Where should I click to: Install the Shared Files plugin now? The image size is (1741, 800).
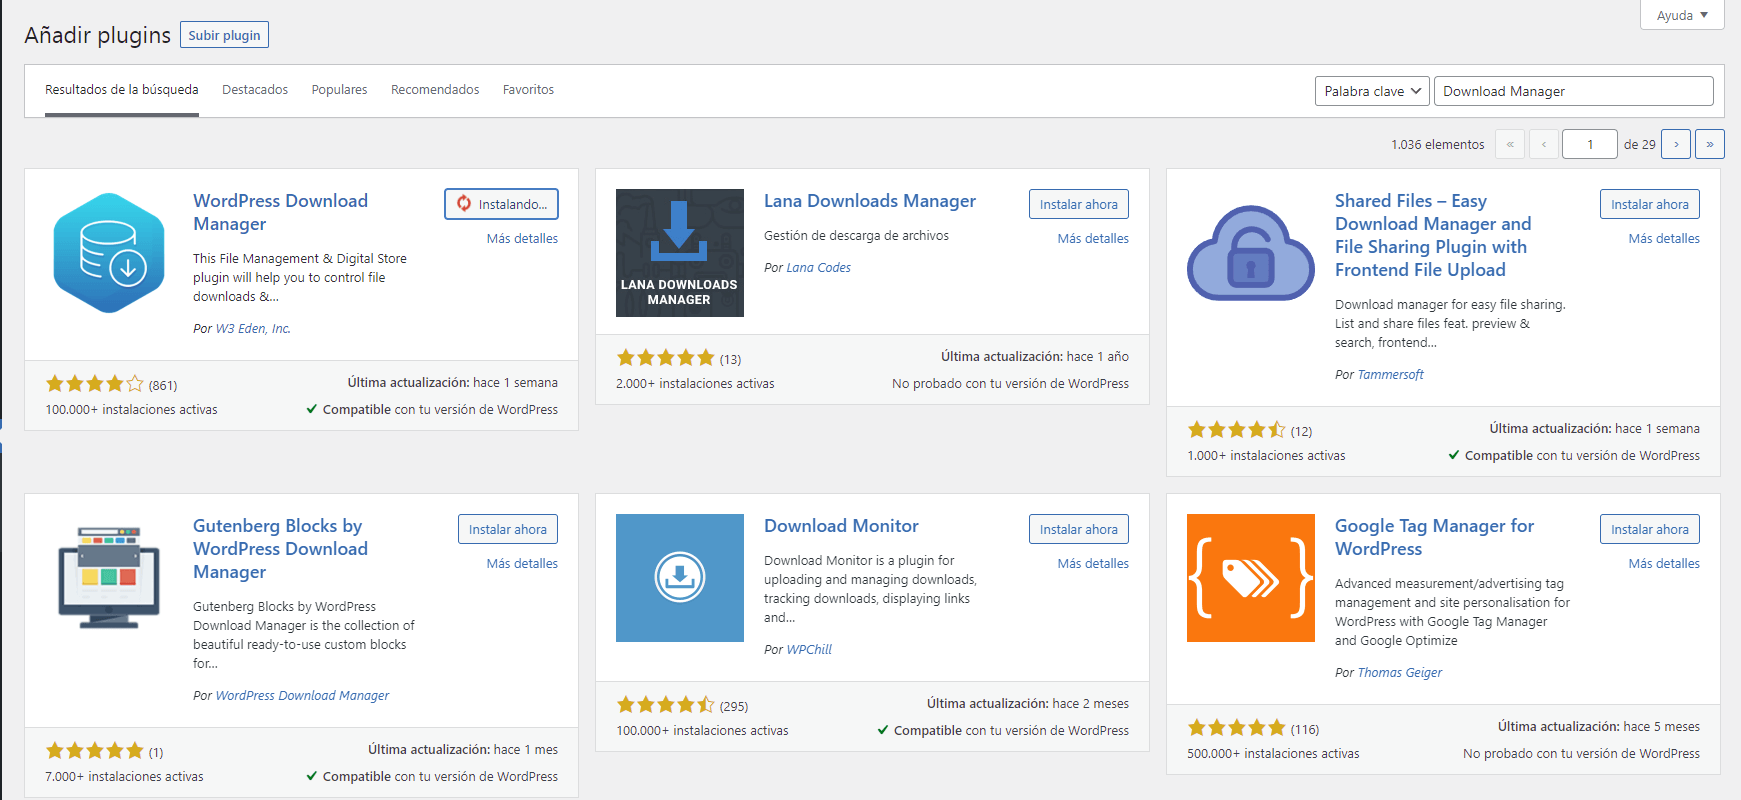click(x=1650, y=204)
